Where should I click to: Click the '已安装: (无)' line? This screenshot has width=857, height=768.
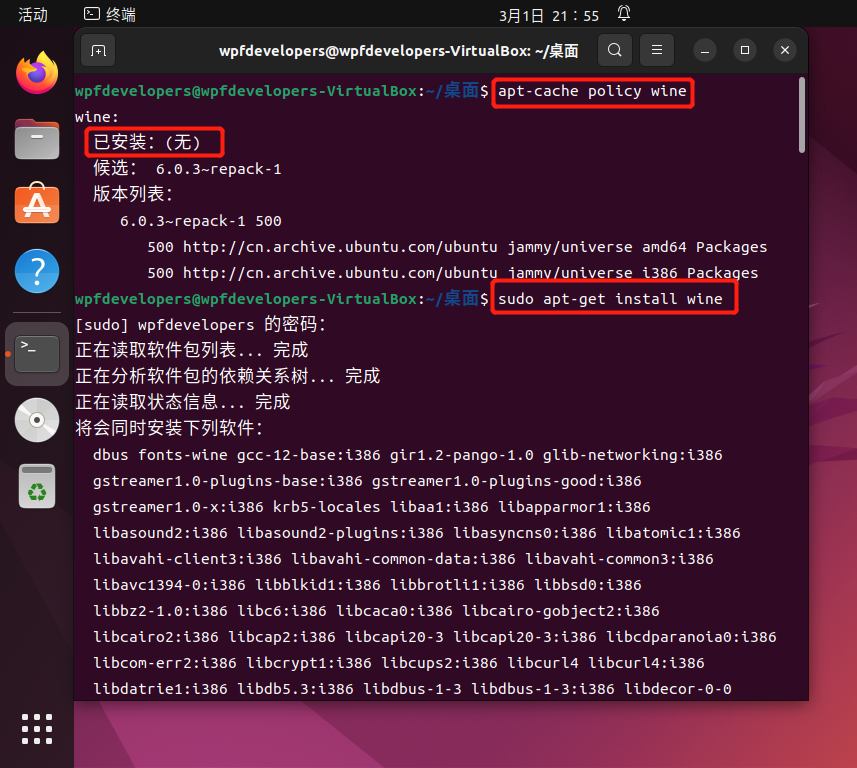tap(148, 142)
